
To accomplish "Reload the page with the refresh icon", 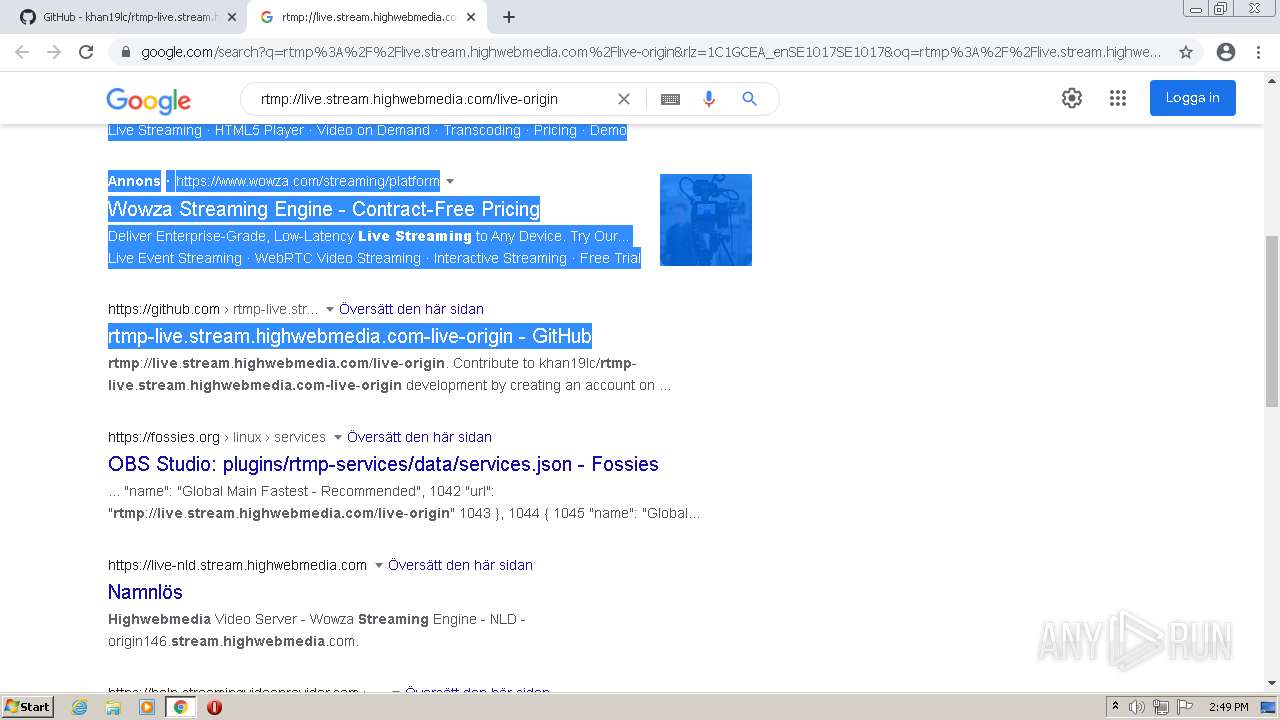I will (86, 52).
